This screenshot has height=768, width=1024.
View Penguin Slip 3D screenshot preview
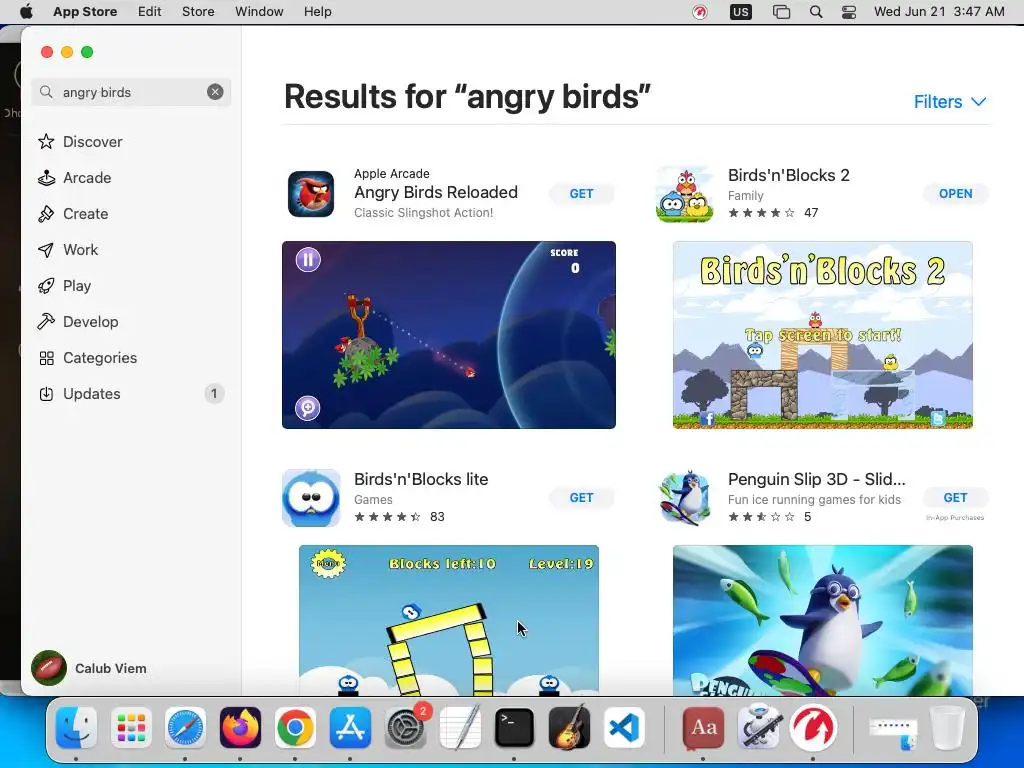tap(823, 620)
